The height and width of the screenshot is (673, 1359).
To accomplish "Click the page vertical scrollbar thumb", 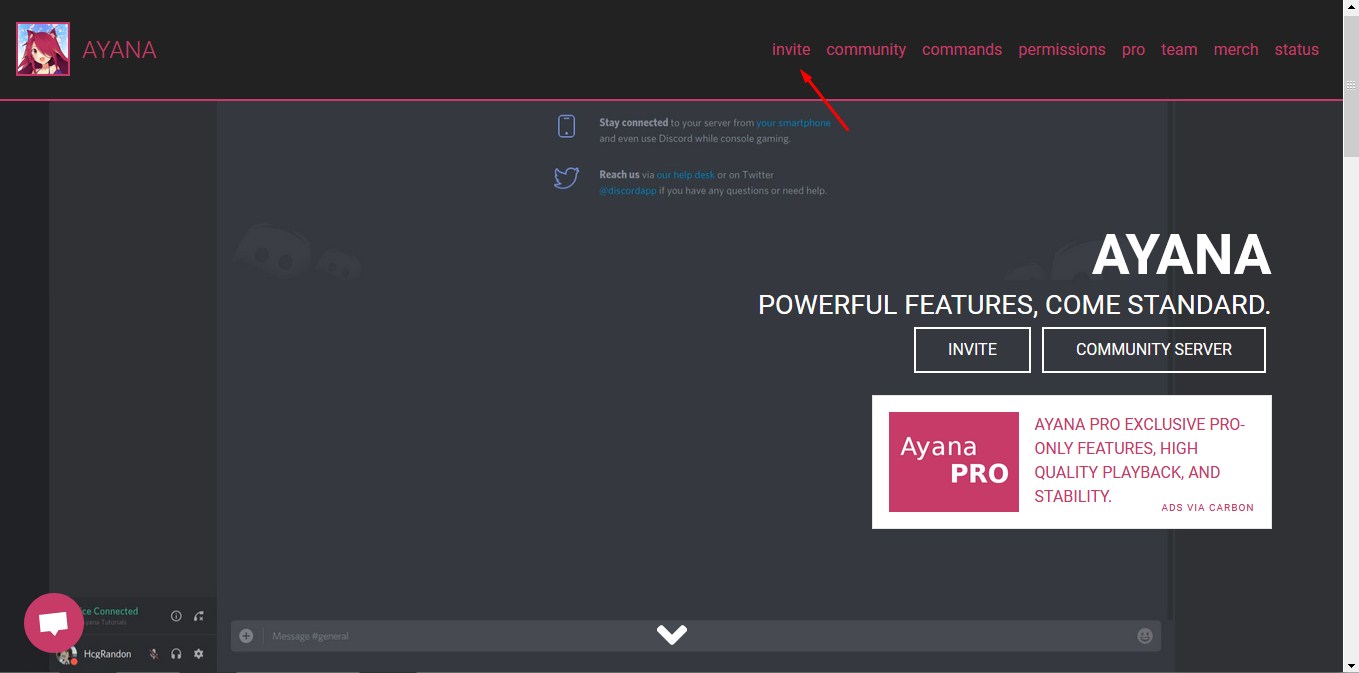I will tap(1351, 86).
